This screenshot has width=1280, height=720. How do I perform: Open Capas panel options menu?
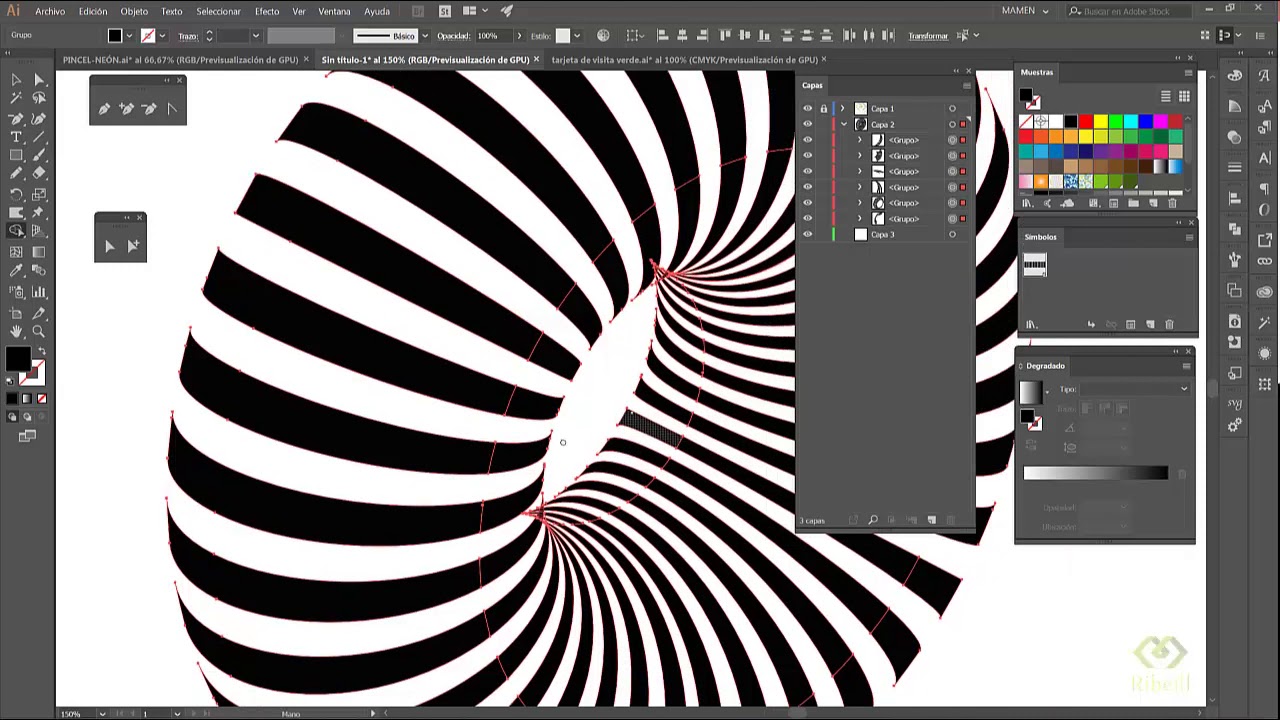coord(966,86)
